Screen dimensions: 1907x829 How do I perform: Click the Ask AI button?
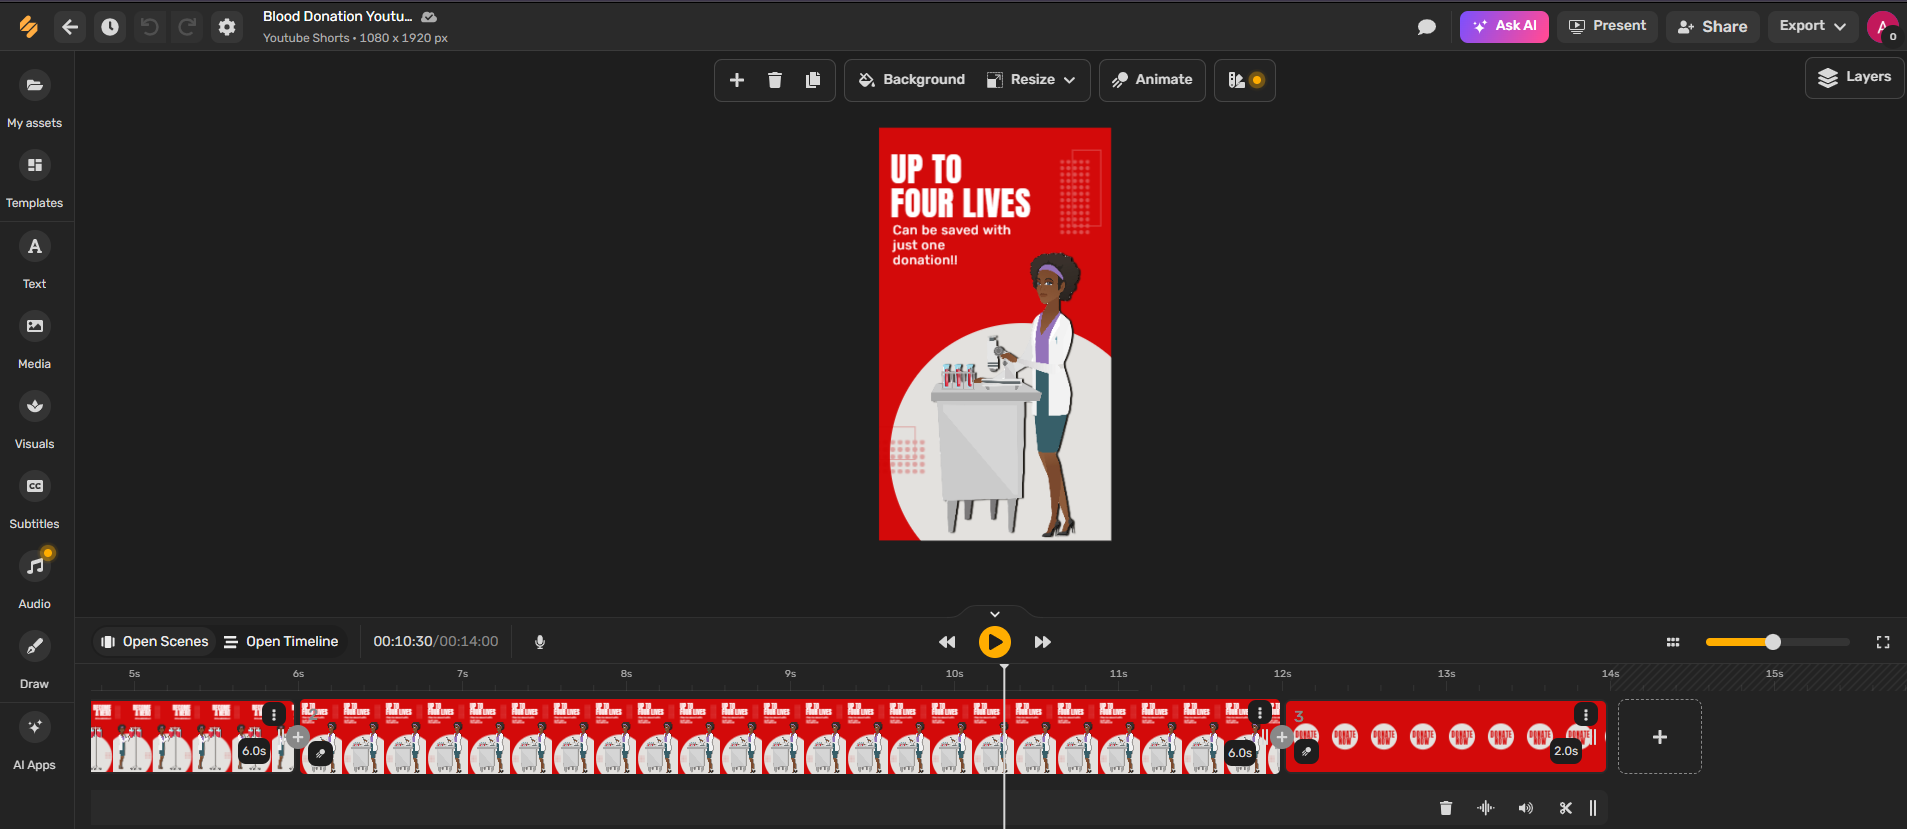tap(1504, 26)
